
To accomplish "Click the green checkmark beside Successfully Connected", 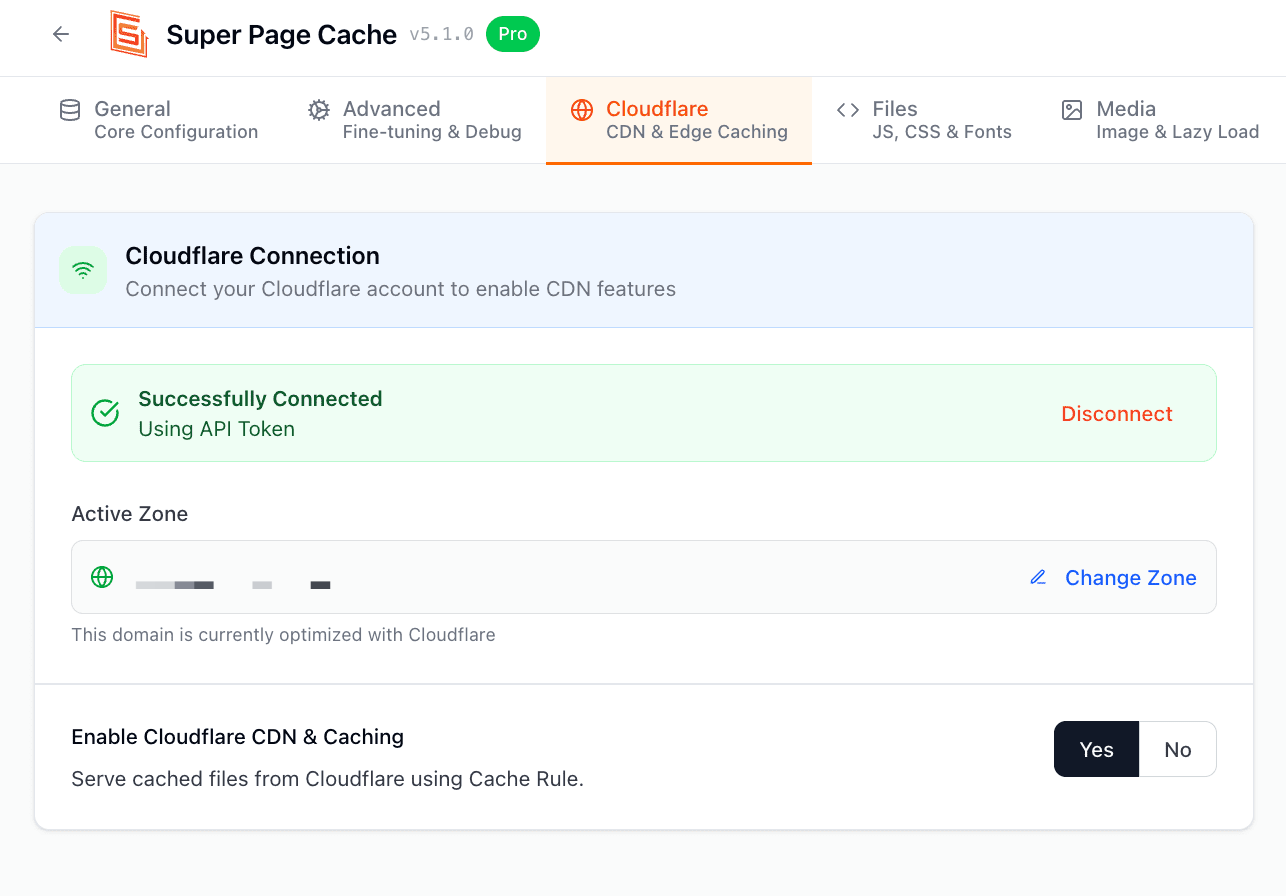I will coord(105,413).
